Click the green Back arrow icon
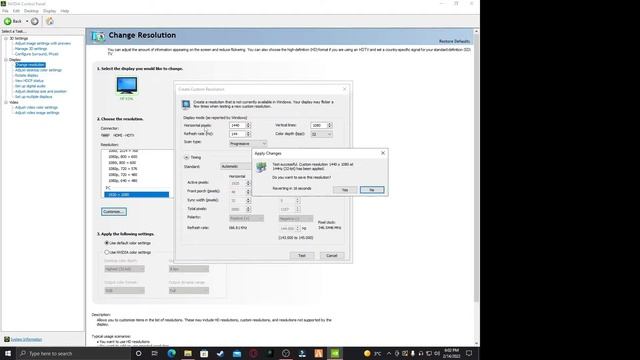Viewport: 640px width, 360px height. [8, 21]
